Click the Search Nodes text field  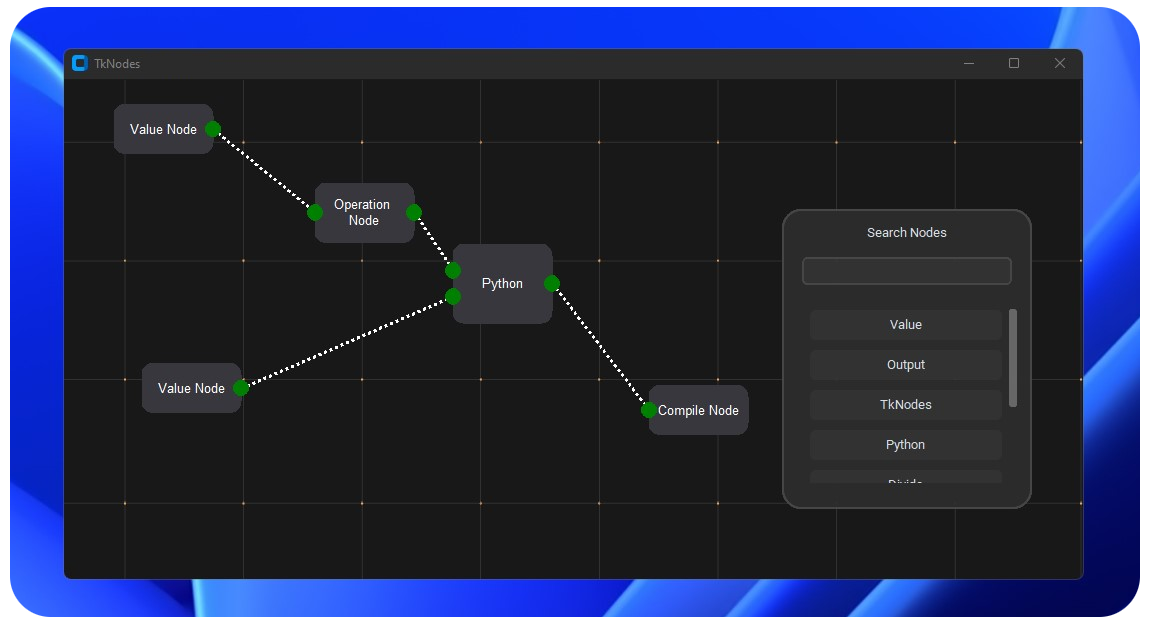[905, 270]
